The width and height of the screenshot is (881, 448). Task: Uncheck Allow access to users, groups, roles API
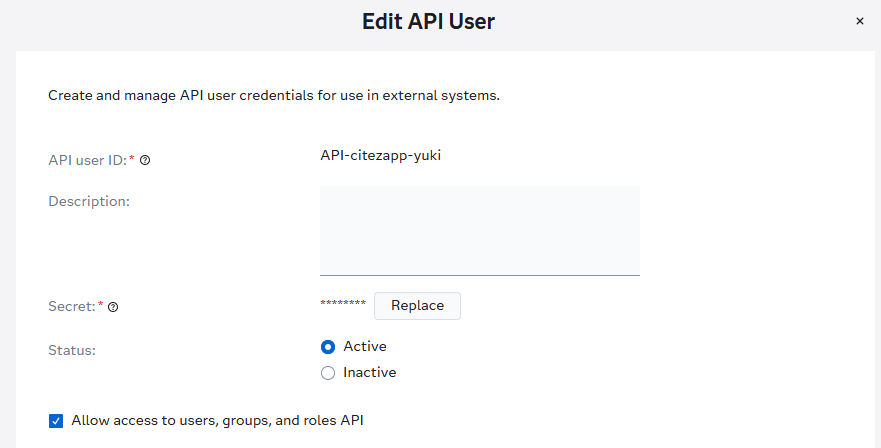click(x=56, y=421)
